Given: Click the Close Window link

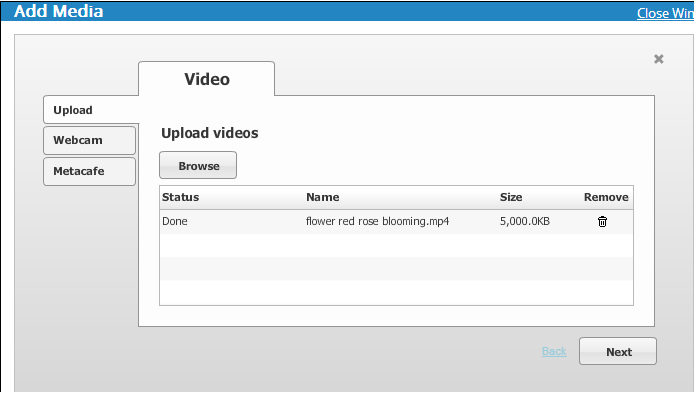Looking at the screenshot, I should [x=666, y=14].
